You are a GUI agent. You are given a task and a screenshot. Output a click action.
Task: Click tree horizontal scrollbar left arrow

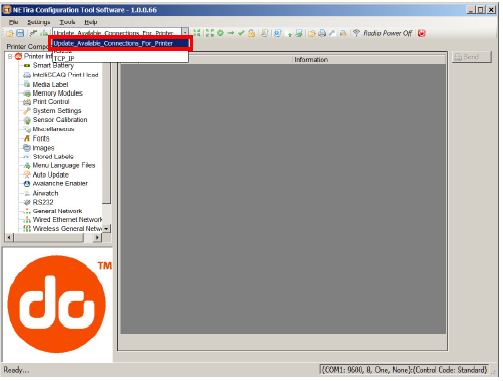9,238
